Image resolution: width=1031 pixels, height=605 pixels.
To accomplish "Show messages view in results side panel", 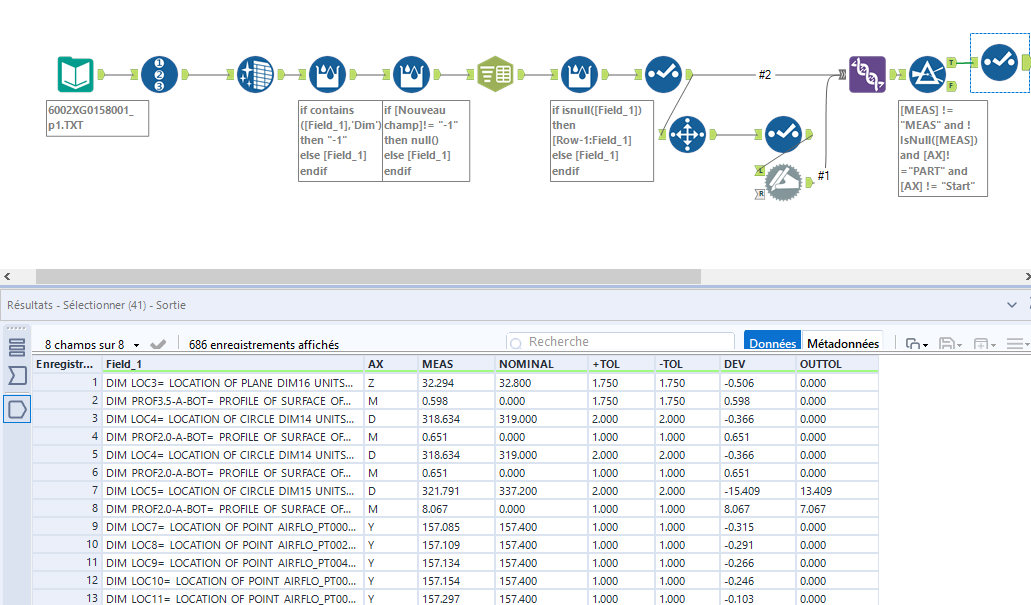I will pyautogui.click(x=17, y=347).
